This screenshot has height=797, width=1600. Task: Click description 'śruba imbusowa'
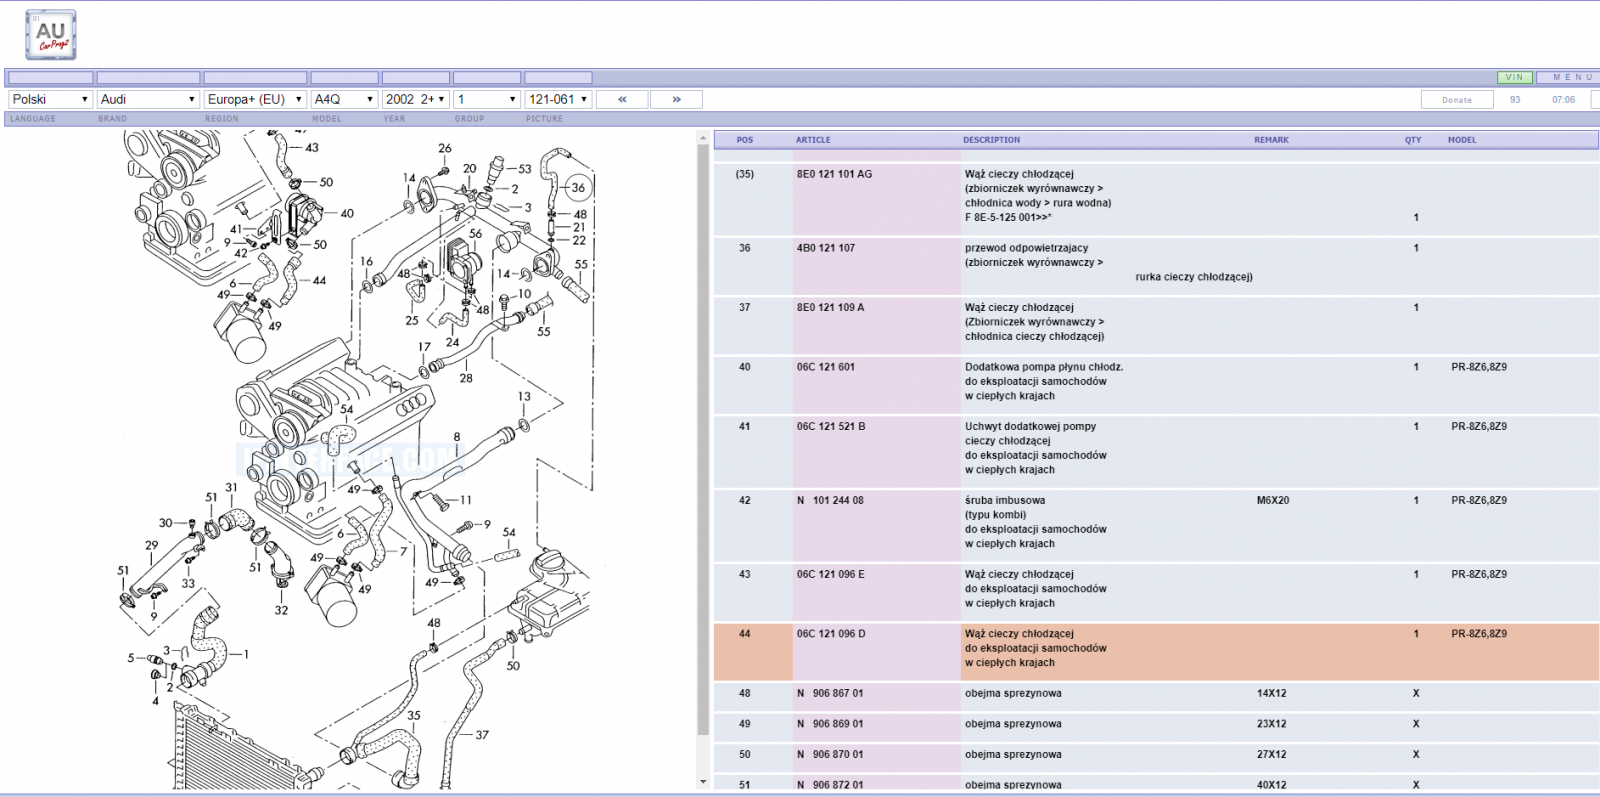pos(1005,500)
